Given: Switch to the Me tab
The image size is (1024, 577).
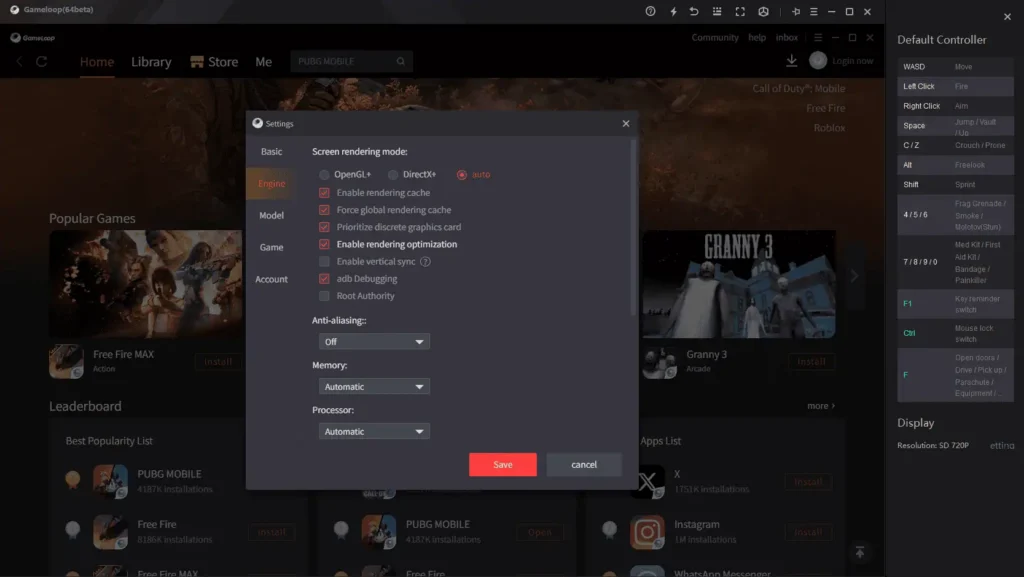Looking at the screenshot, I should pyautogui.click(x=263, y=62).
